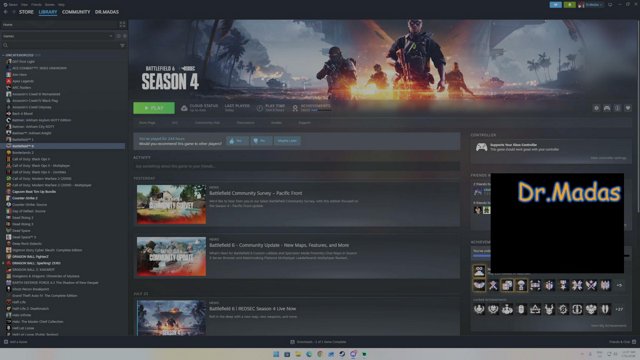Click the Maybe Later button
This screenshot has width=640, height=360.
[x=287, y=141]
